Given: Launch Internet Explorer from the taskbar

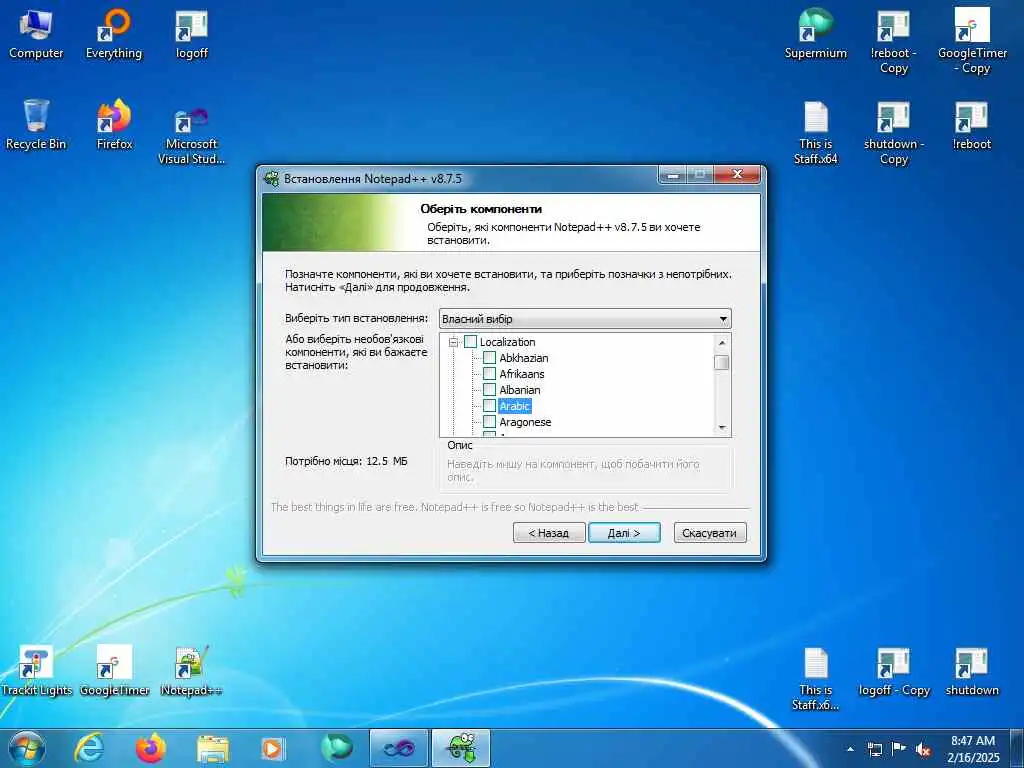Looking at the screenshot, I should 89,748.
